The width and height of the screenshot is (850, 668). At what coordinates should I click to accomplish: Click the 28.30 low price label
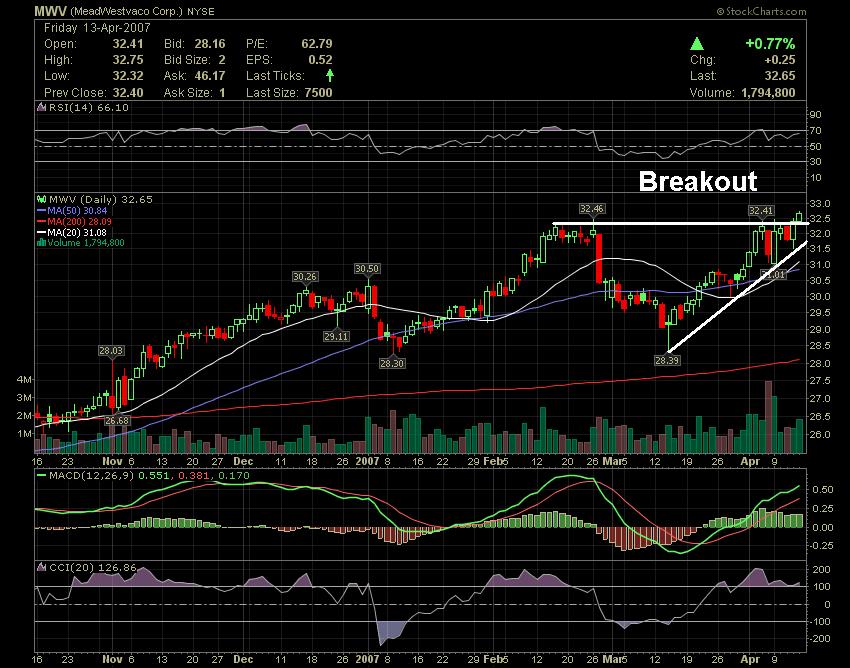click(x=392, y=363)
